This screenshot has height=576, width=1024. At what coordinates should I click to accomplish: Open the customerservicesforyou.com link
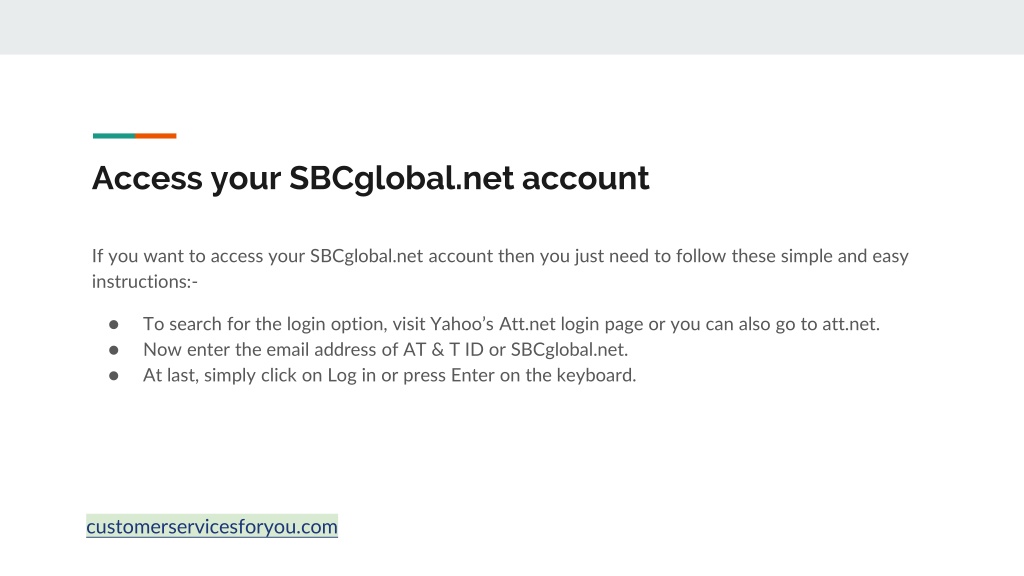tap(212, 526)
